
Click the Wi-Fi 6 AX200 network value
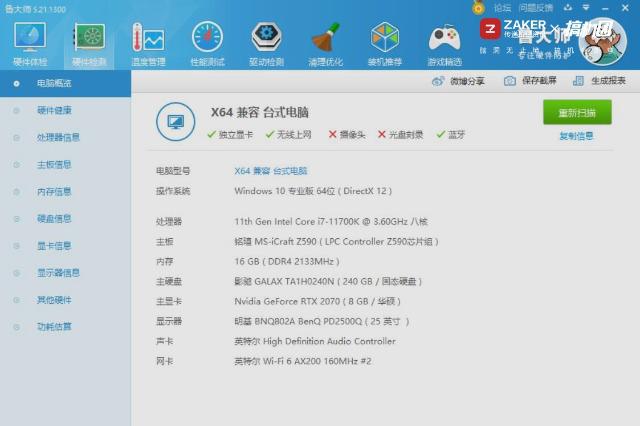303,361
